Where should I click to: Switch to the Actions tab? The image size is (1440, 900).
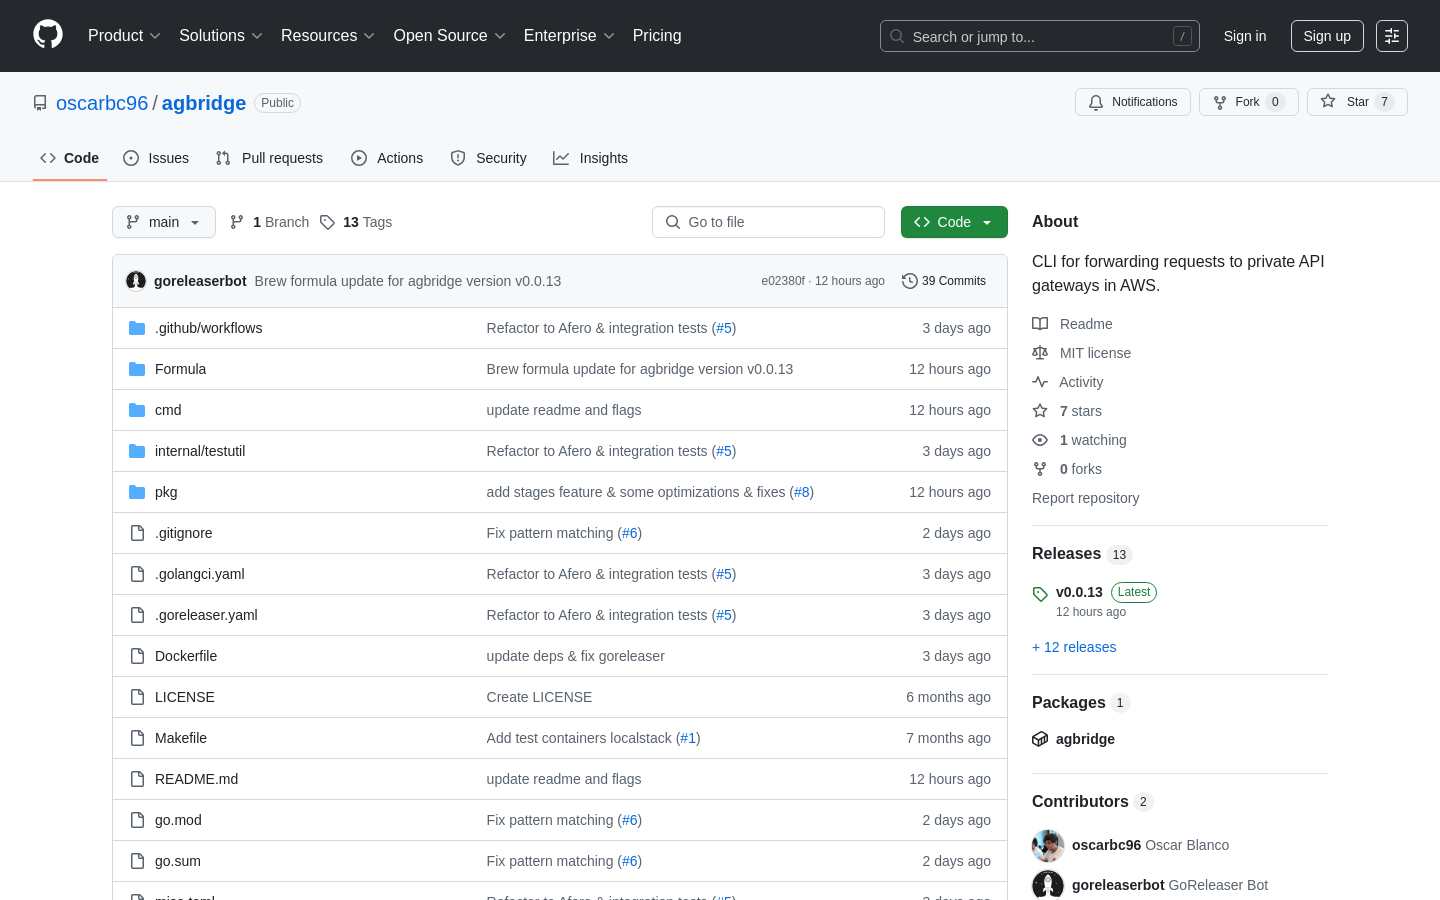[x=387, y=158]
